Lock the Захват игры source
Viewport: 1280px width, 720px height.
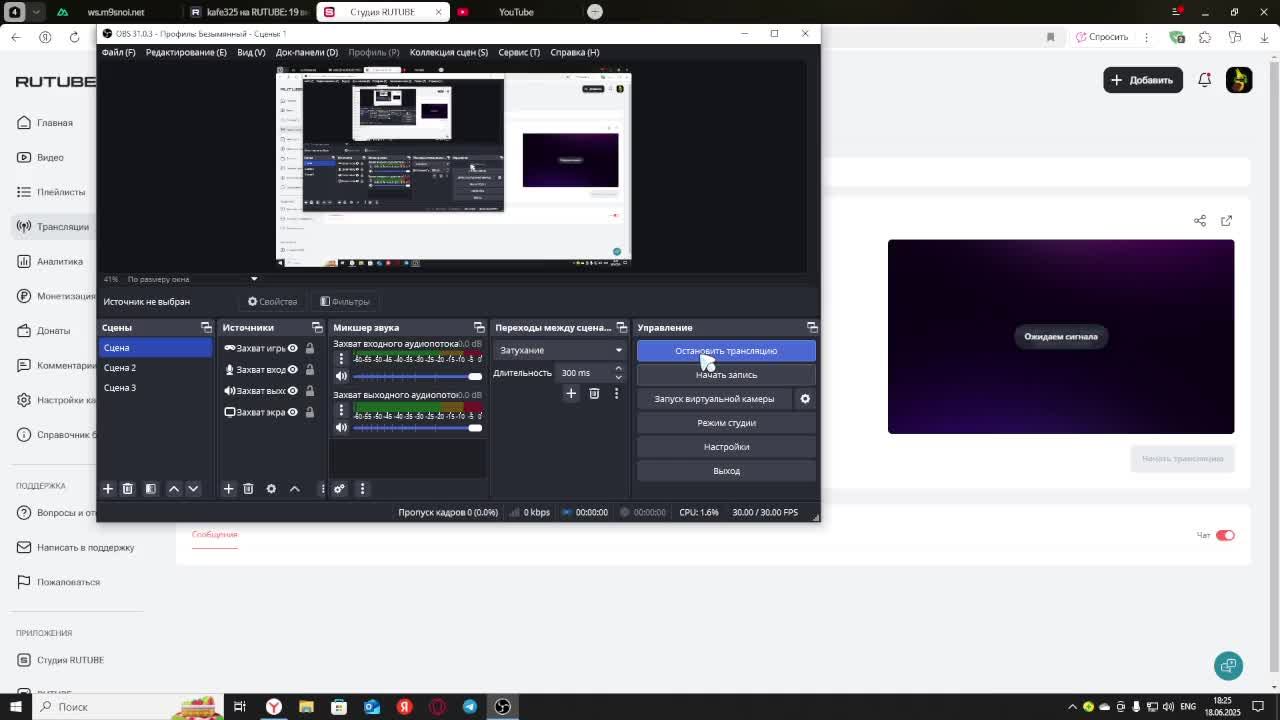point(310,348)
